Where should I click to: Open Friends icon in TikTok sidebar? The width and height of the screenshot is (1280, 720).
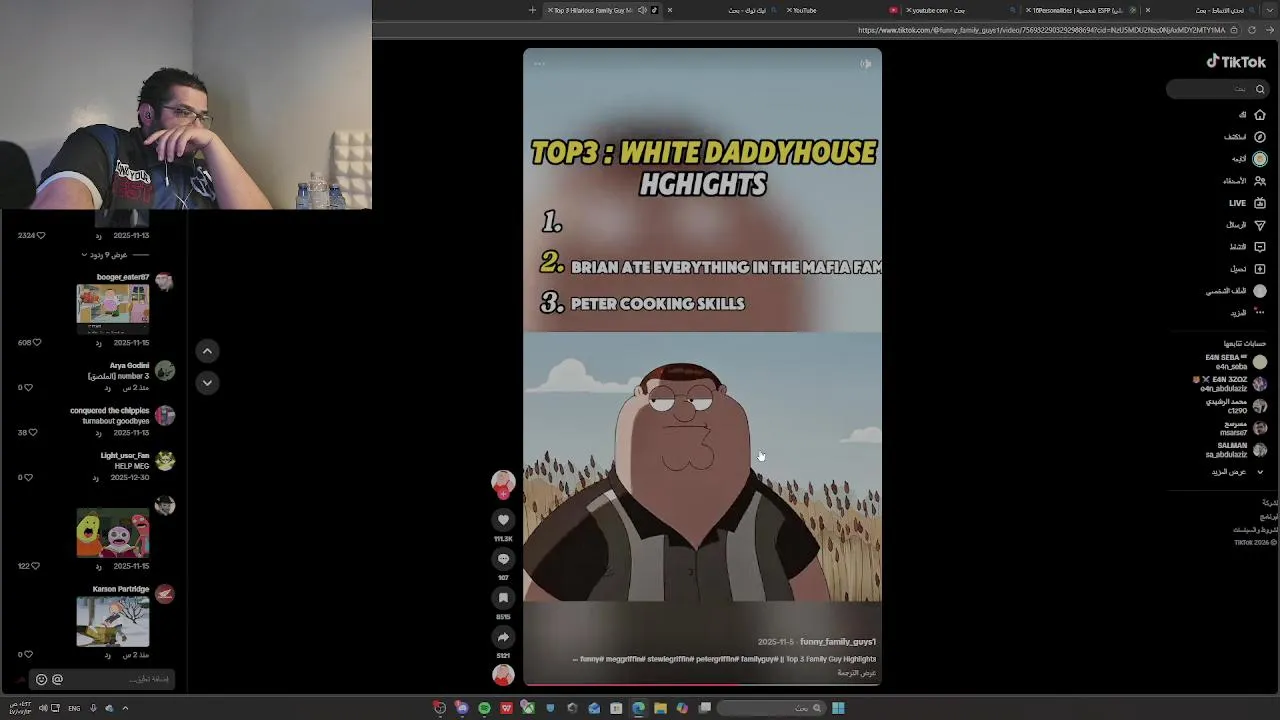coord(1259,181)
